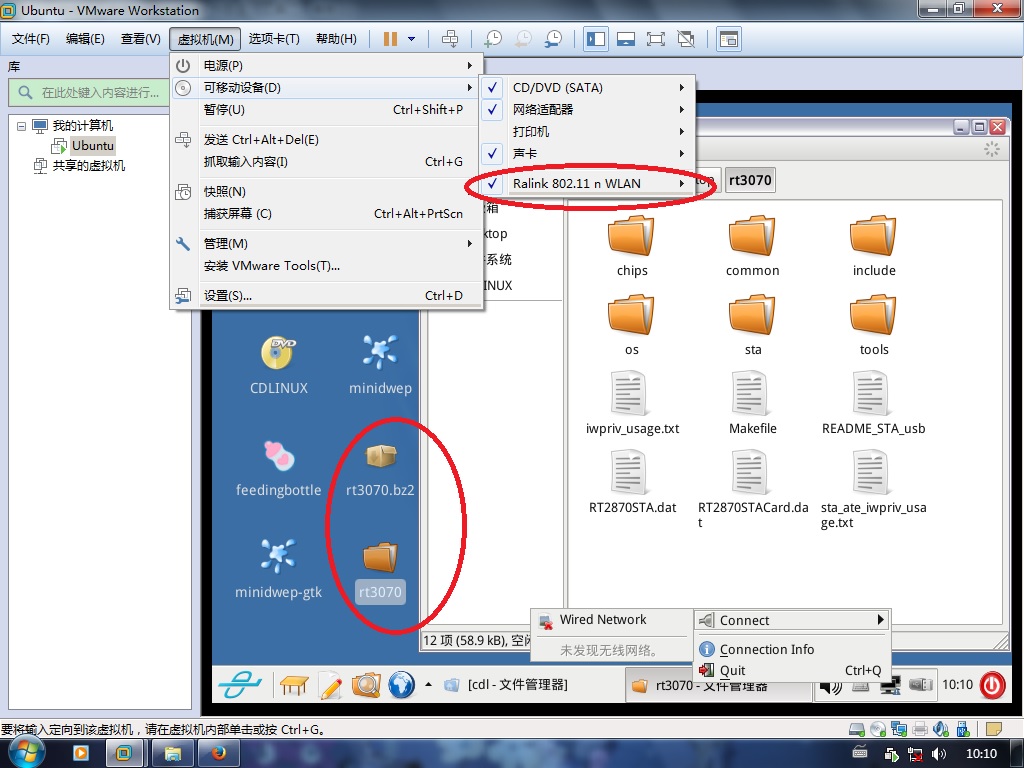Click the CD/DVD device icon in VMware status bar
The width and height of the screenshot is (1024, 768).
(878, 729)
